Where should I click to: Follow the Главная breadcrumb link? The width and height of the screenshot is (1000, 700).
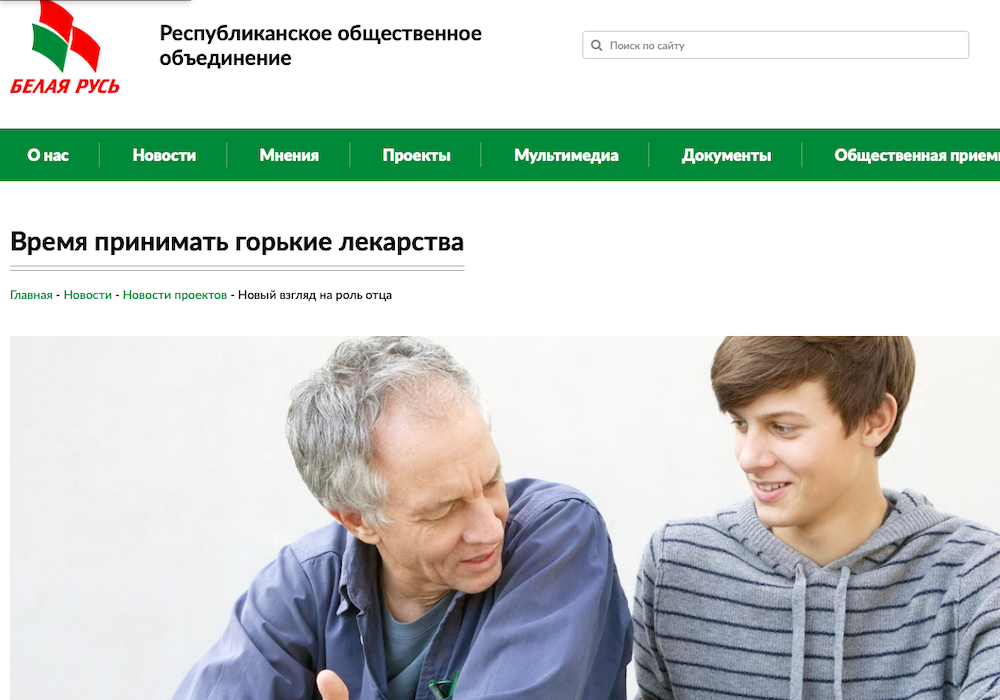[x=31, y=295]
